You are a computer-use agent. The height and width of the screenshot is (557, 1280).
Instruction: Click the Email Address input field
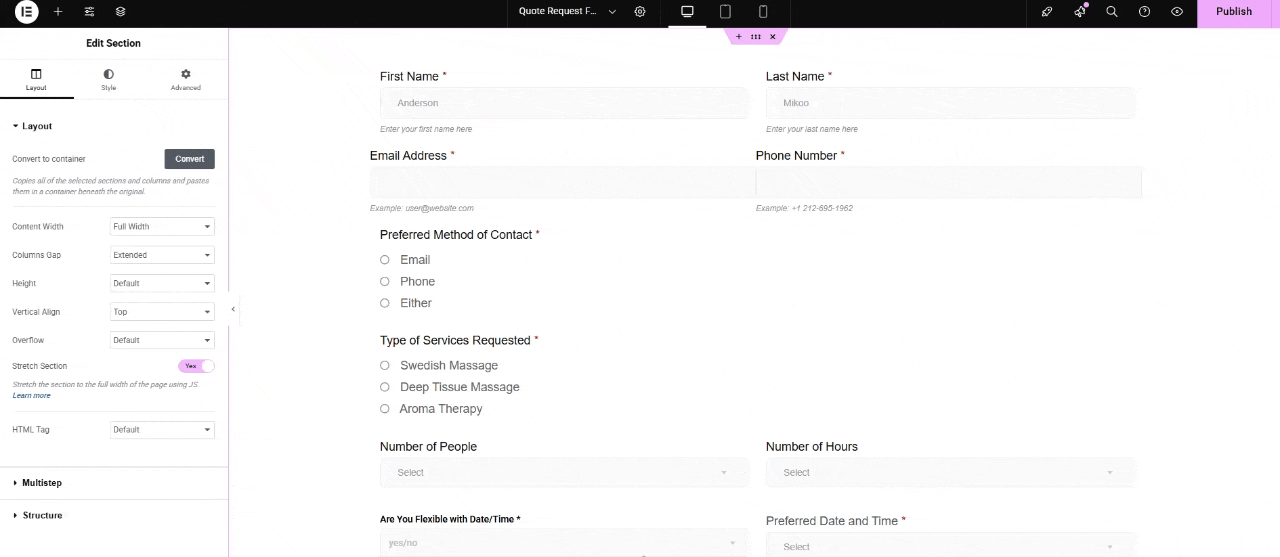point(562,182)
